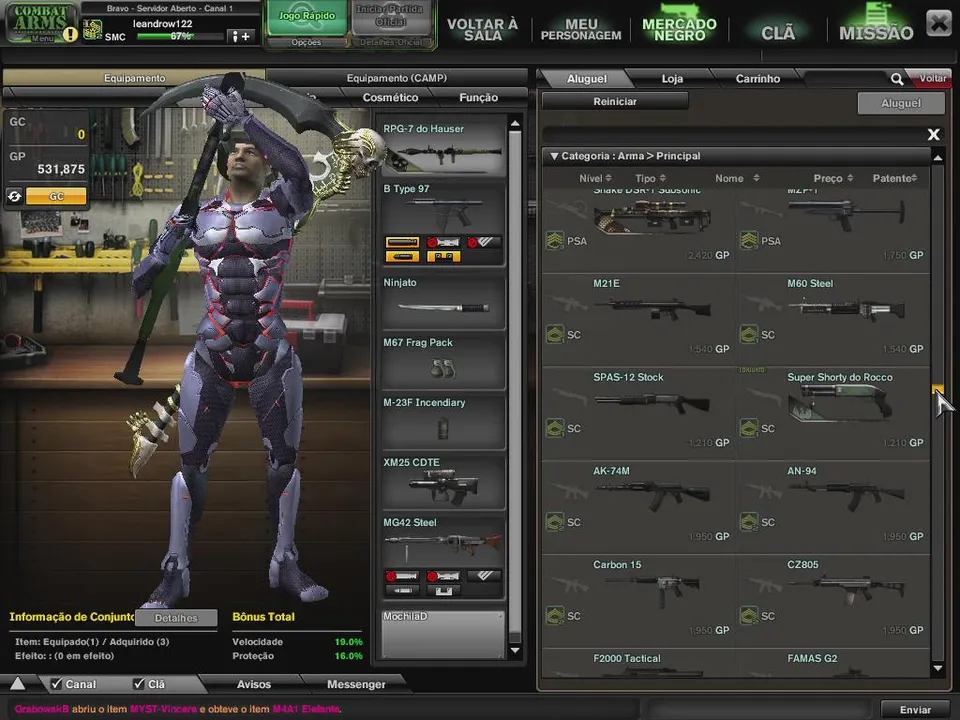
Task: Click the Super Shorty do Rocco image
Action: click(839, 404)
